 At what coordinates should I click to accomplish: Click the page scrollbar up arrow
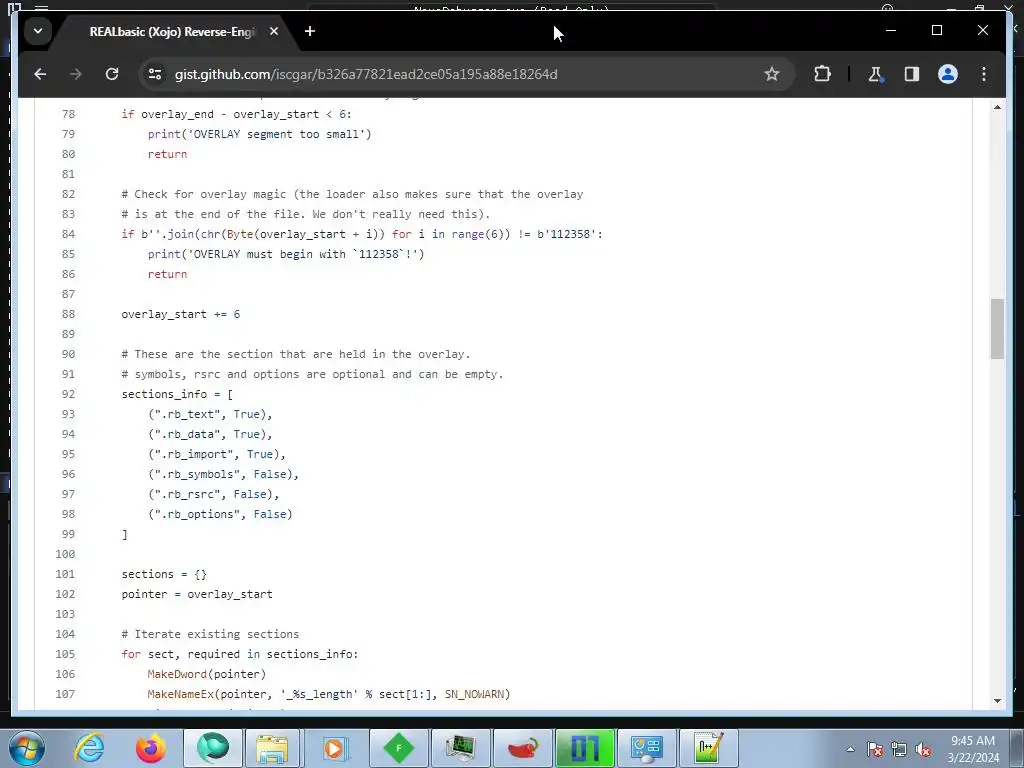pos(997,107)
